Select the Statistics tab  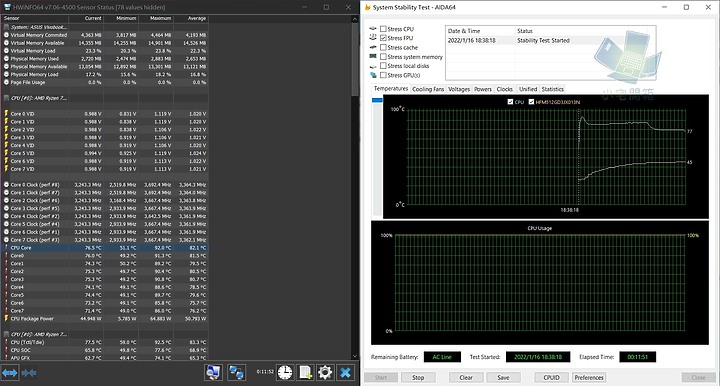point(552,89)
